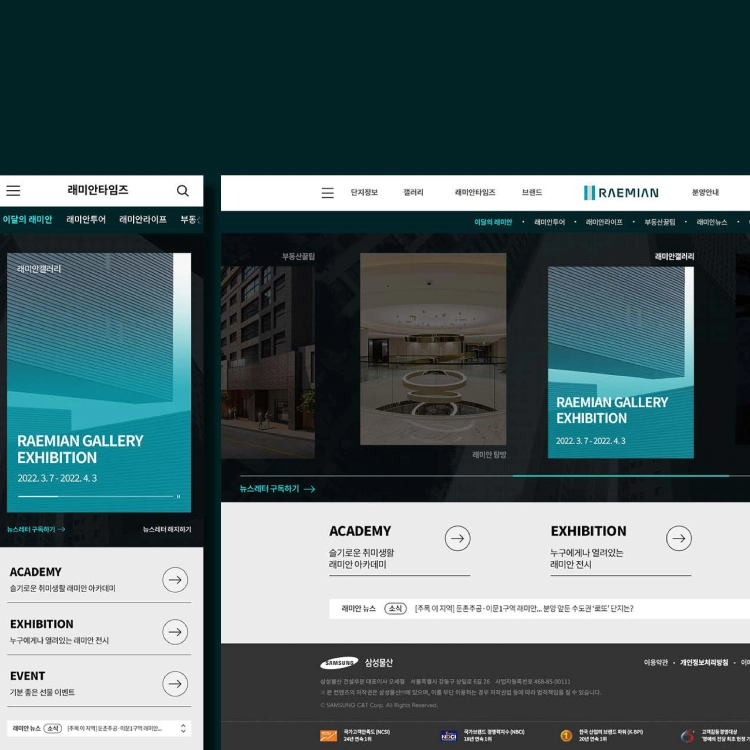Click the RAEMIAN logo in header
Viewport: 750px width, 750px height.
621,193
